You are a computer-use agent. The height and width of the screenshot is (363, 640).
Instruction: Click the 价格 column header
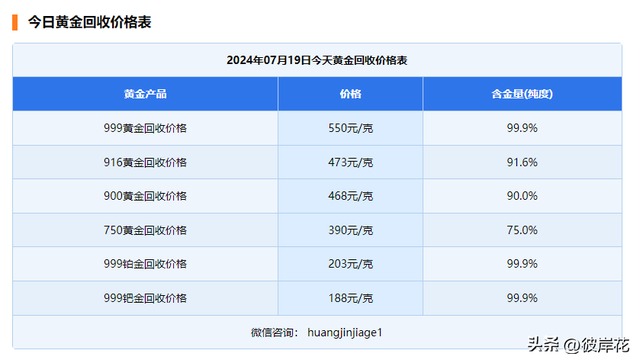click(351, 94)
